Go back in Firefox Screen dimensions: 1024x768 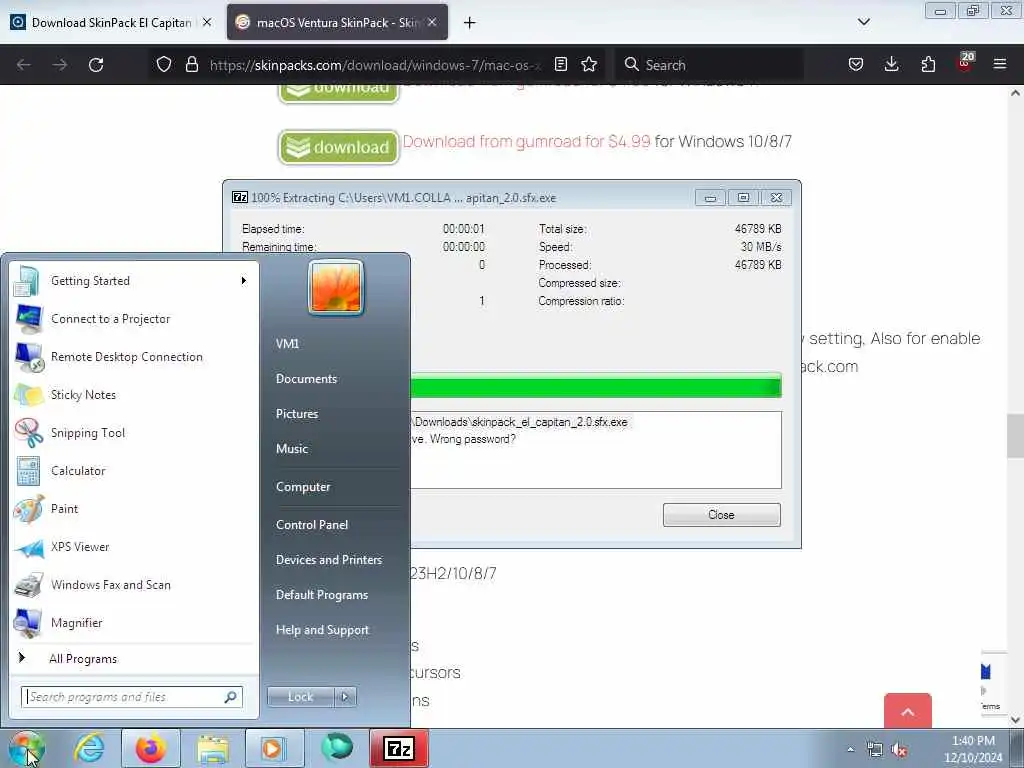24,65
